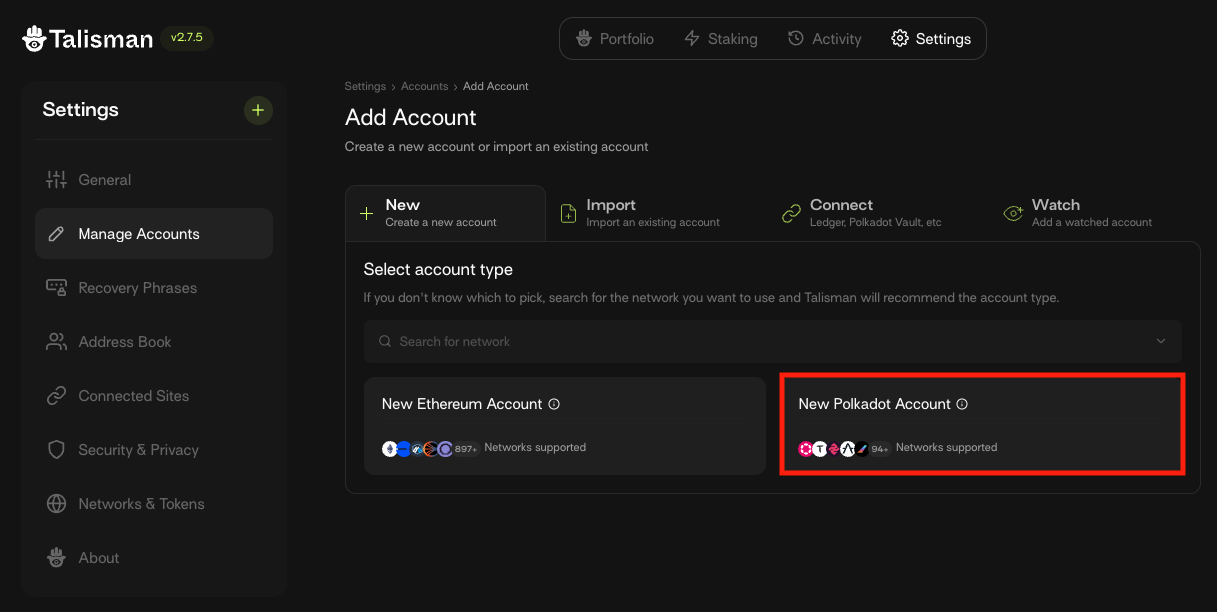The image size is (1217, 612).
Task: Click the 897+ networks badge
Action: point(466,449)
